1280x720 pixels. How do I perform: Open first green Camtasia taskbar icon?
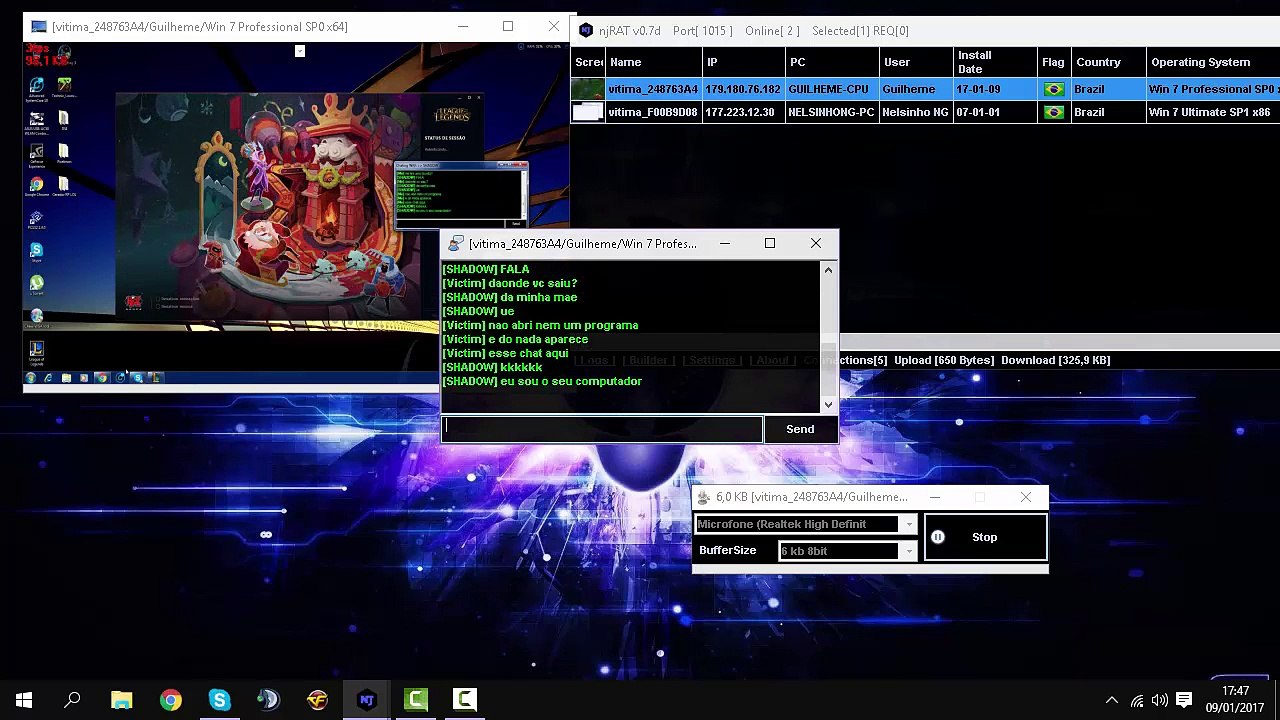[x=416, y=700]
